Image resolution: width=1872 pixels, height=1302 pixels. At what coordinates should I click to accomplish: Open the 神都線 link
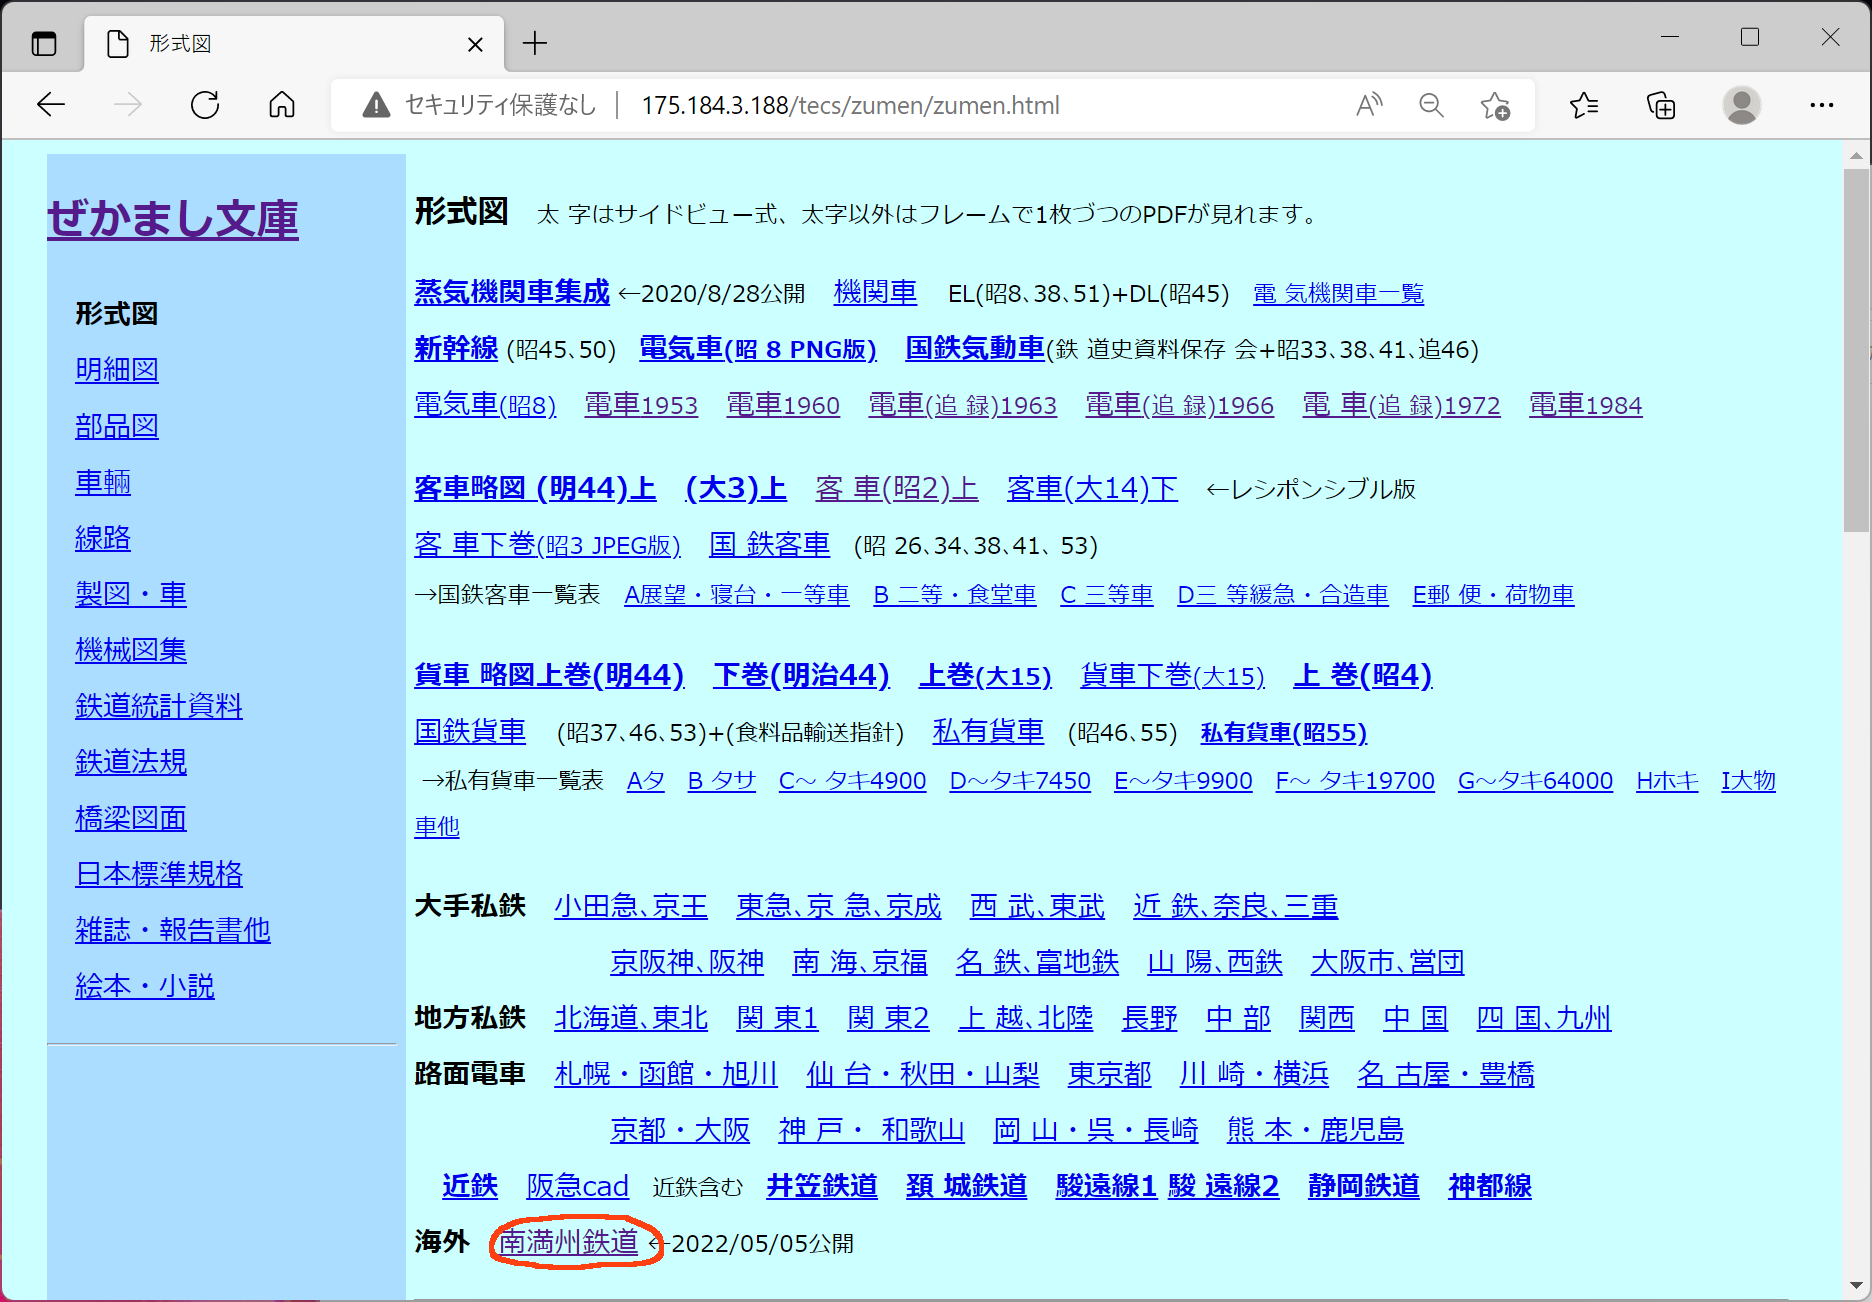point(1490,1186)
